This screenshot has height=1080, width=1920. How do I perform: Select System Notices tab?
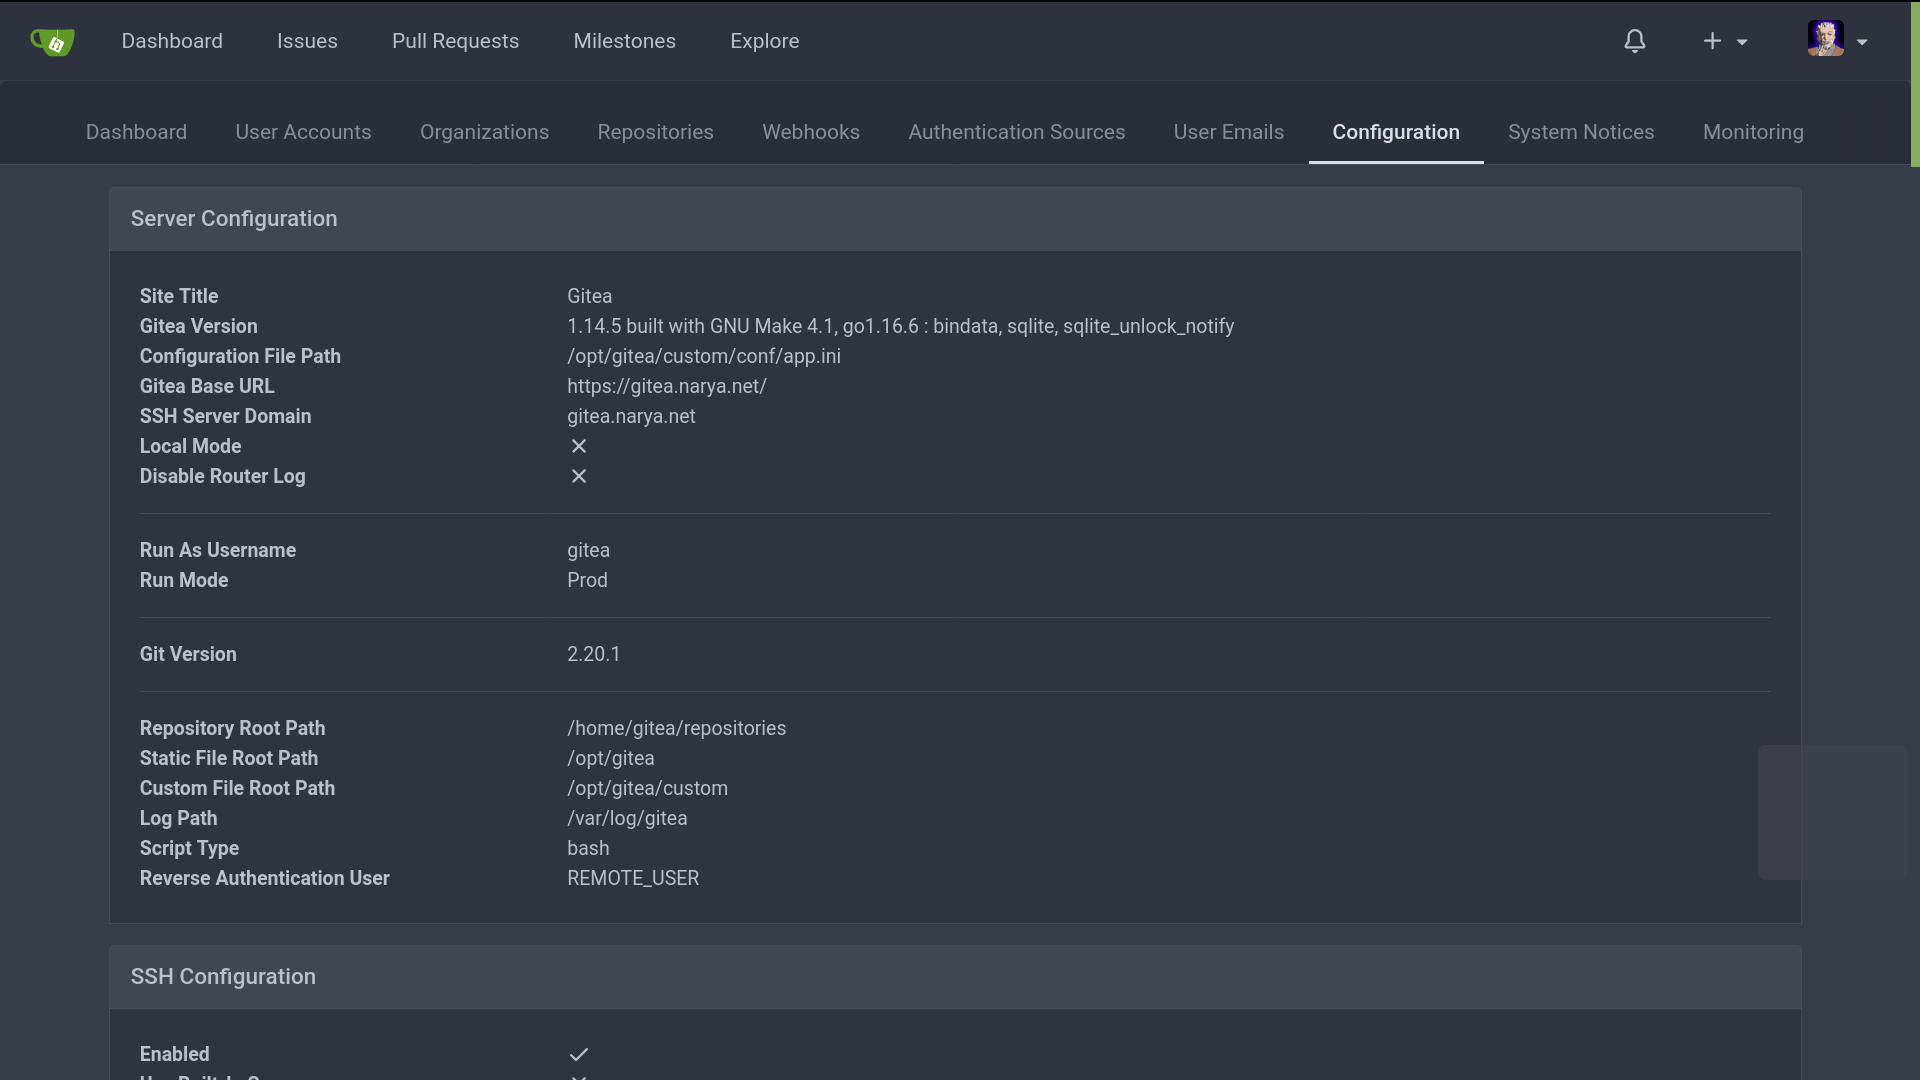1580,132
